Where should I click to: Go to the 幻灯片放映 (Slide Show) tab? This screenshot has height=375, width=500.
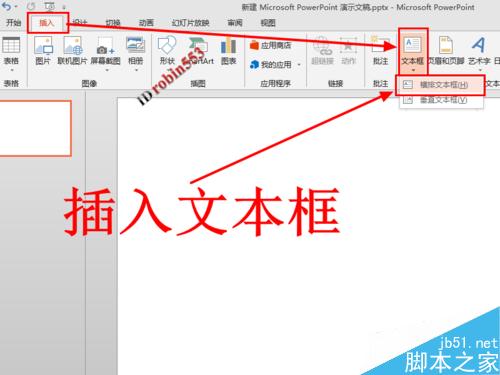(x=190, y=23)
